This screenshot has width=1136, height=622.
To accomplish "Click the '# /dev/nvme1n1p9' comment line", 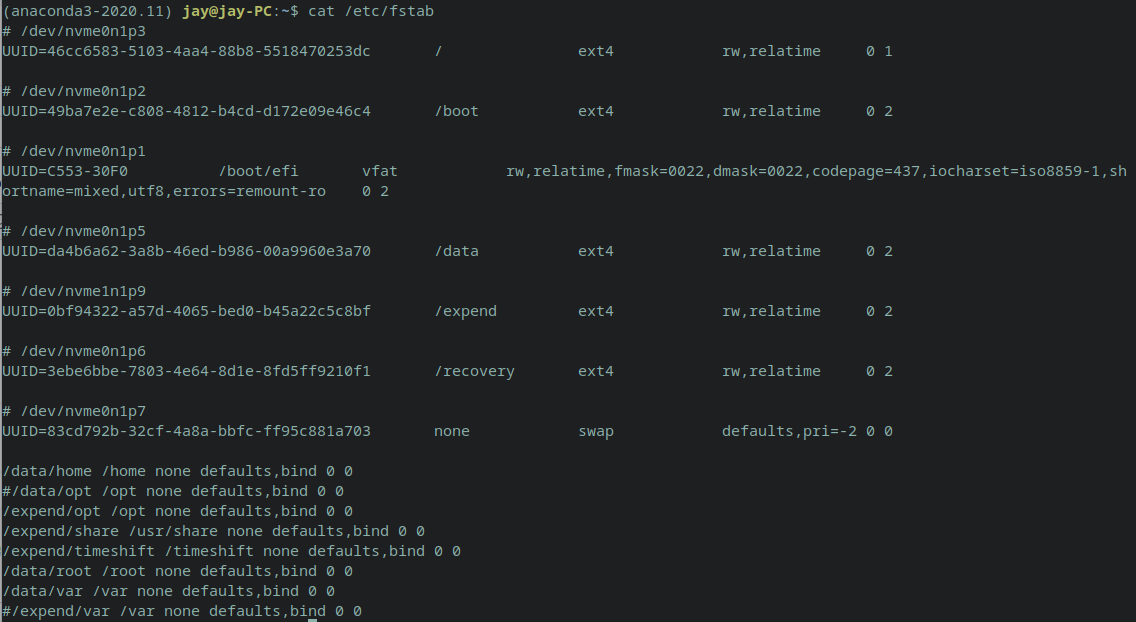I will tap(74, 291).
